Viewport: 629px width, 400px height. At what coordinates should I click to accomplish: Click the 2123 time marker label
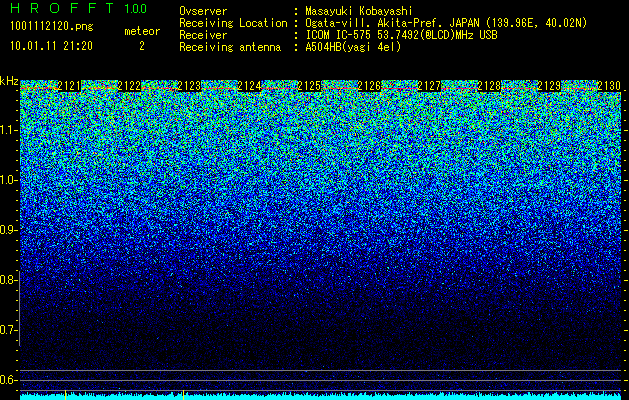[189, 86]
